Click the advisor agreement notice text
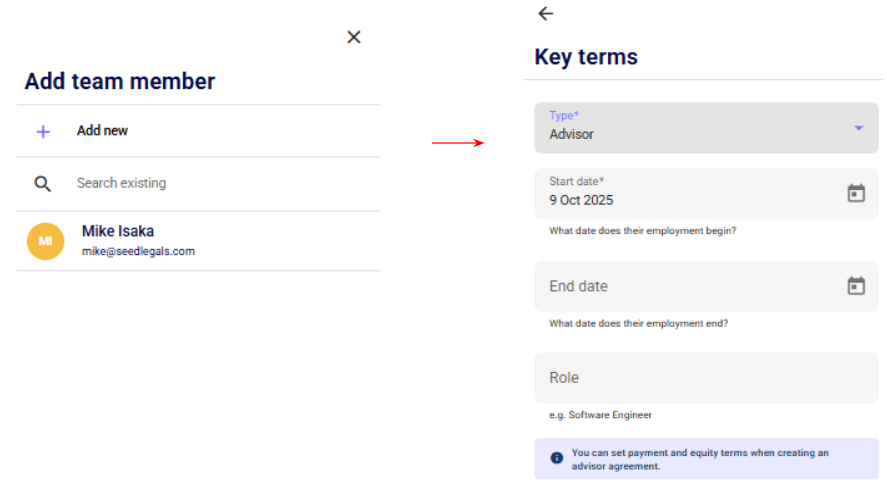This screenshot has width=887, height=488. [x=700, y=459]
